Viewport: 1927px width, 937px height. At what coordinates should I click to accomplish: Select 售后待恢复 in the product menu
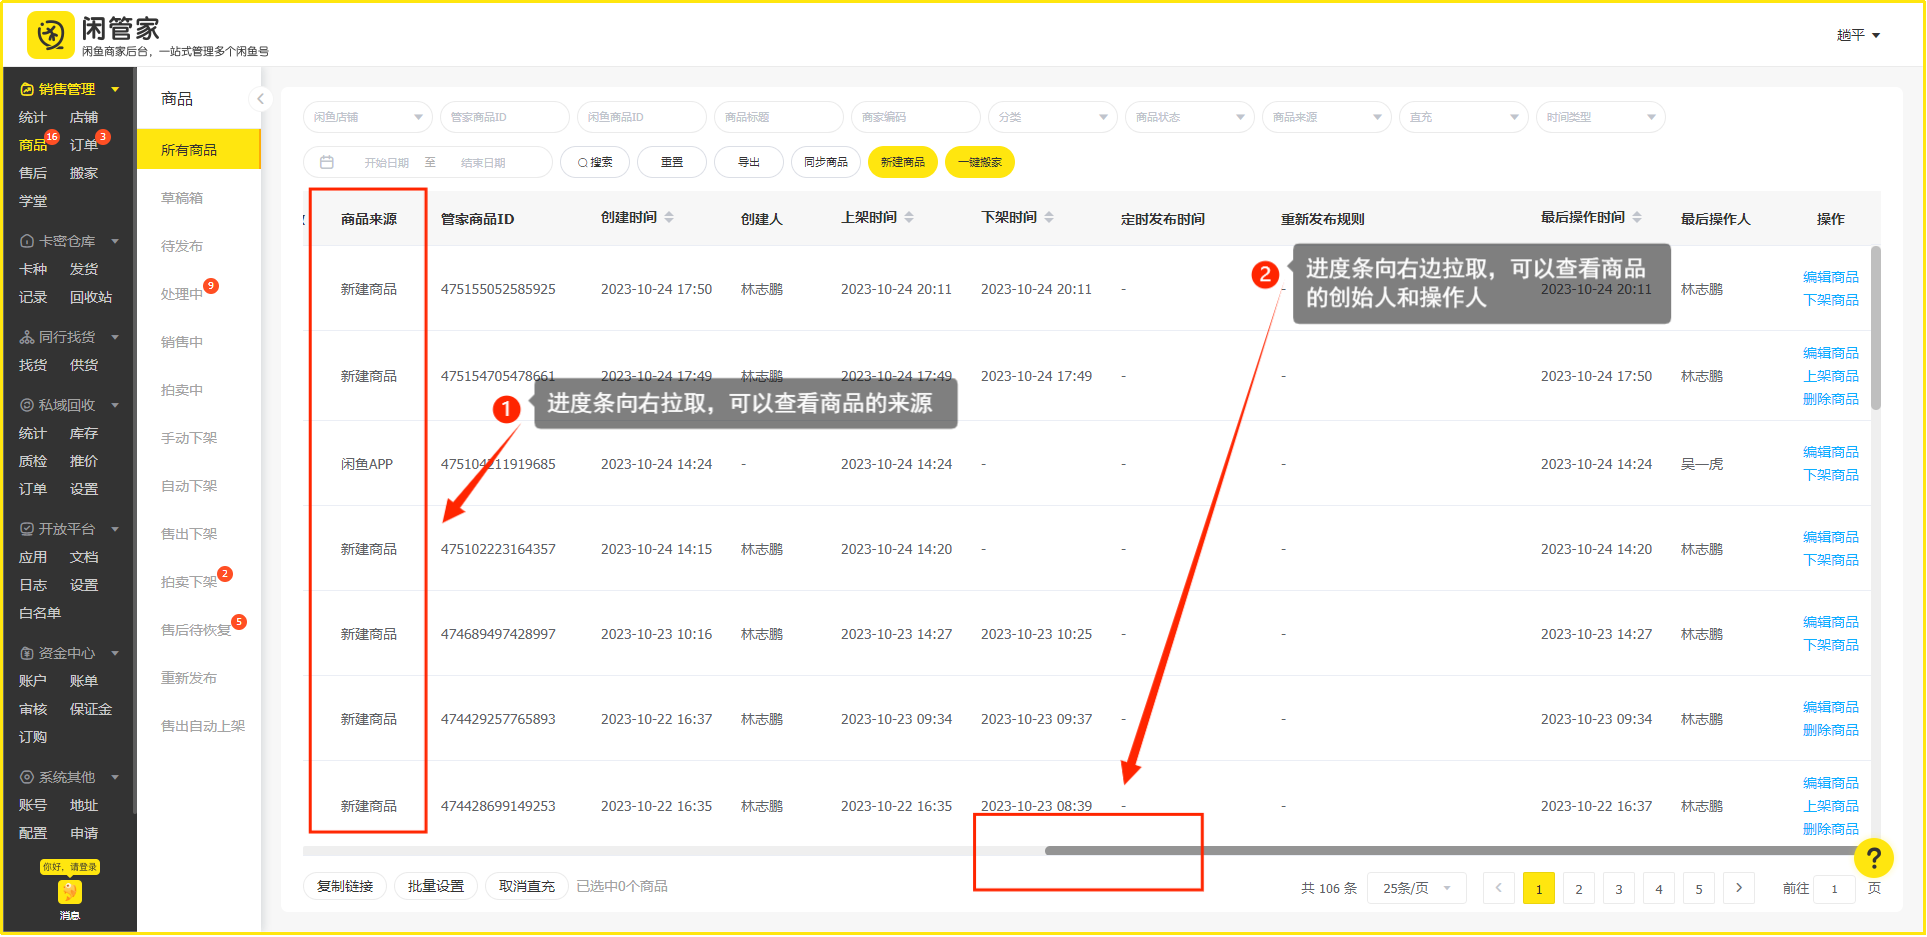(x=196, y=630)
